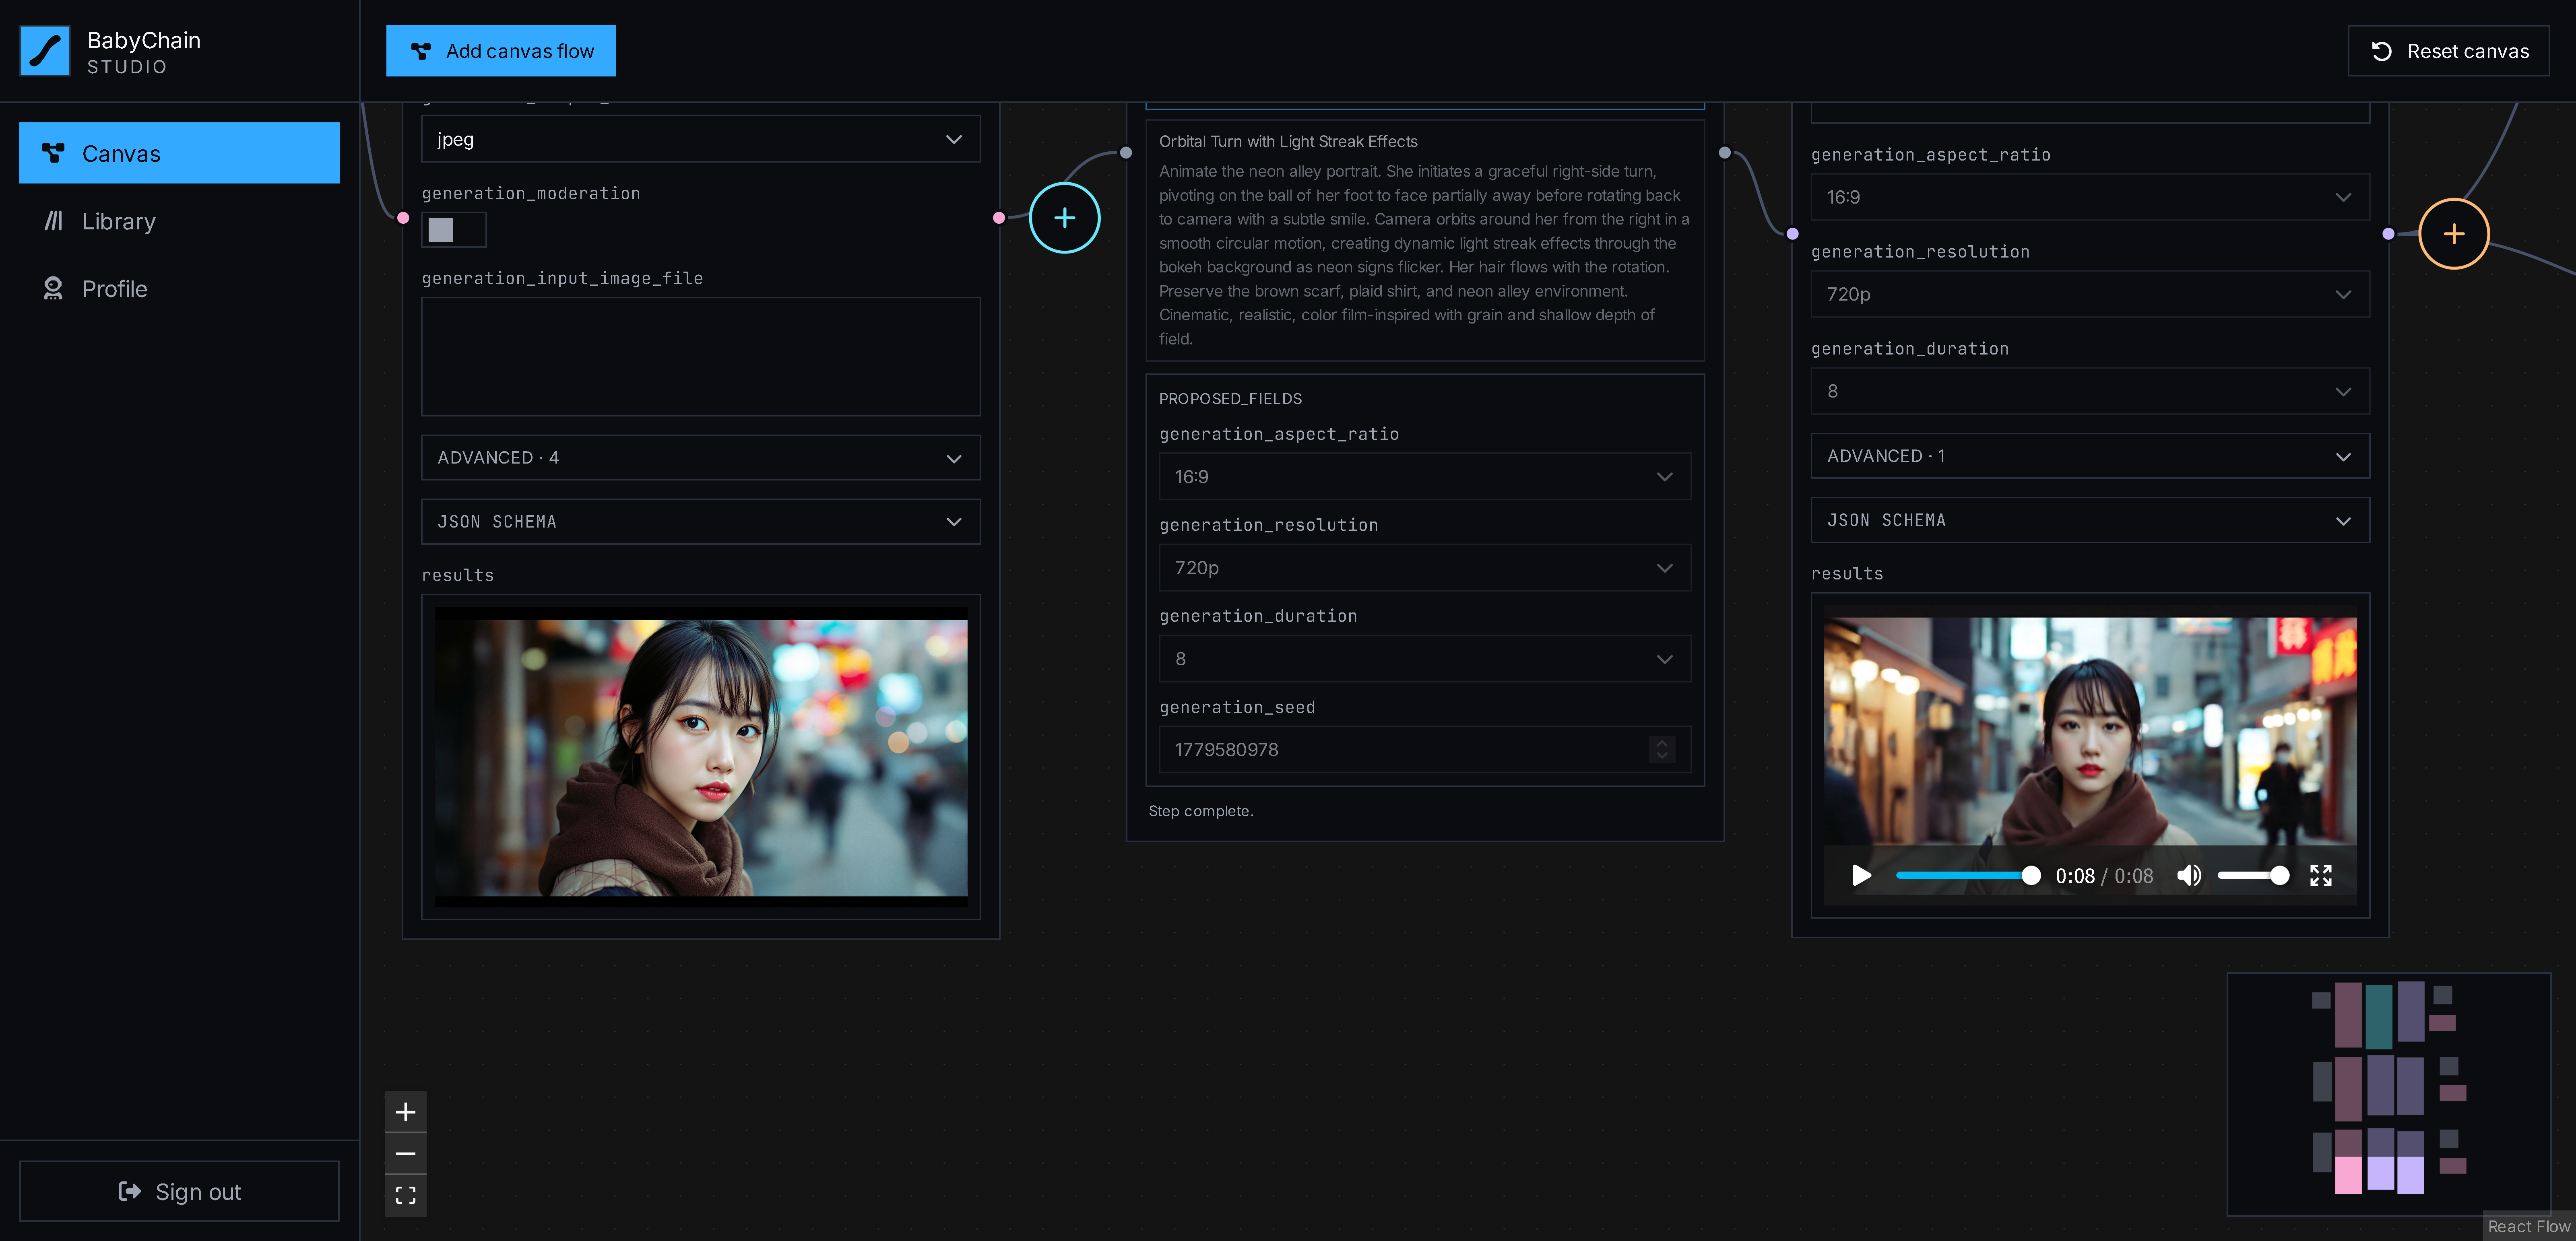Open proposed generation_duration 8 dropdown
This screenshot has height=1241, width=2576.
pos(1425,659)
